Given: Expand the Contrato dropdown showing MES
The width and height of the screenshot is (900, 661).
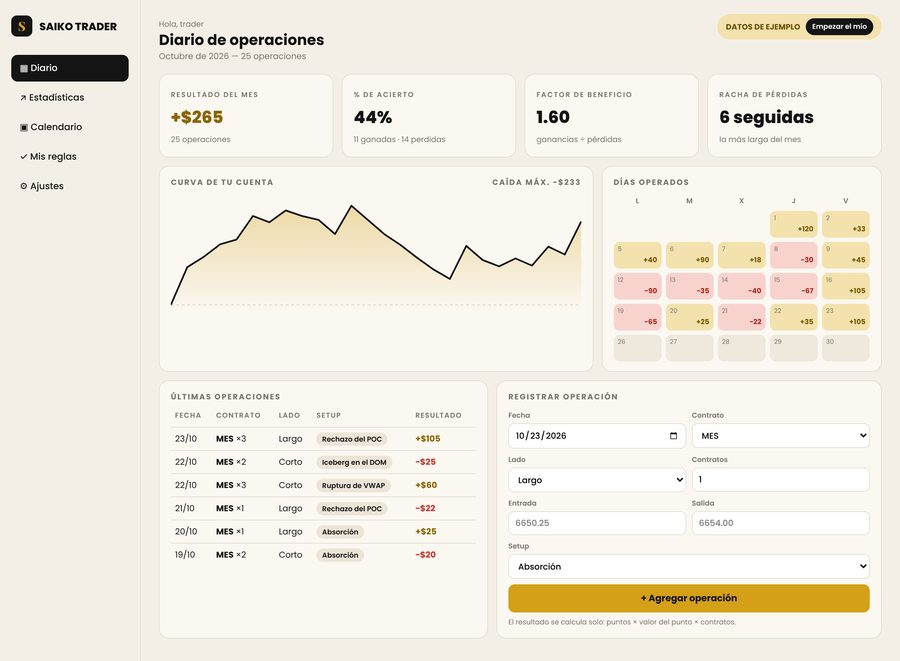Looking at the screenshot, I should click(781, 436).
